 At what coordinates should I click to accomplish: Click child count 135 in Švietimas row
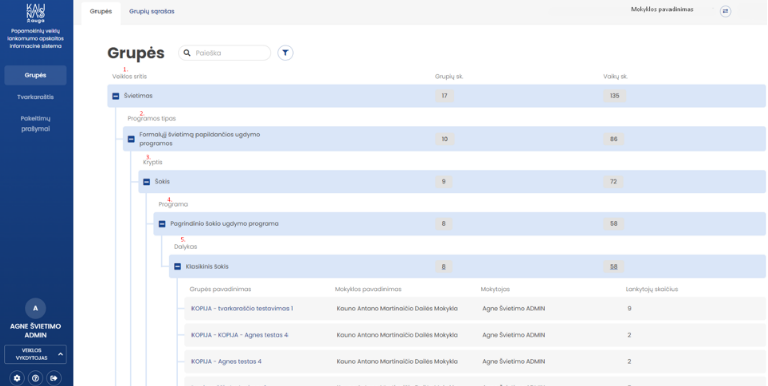coord(615,96)
